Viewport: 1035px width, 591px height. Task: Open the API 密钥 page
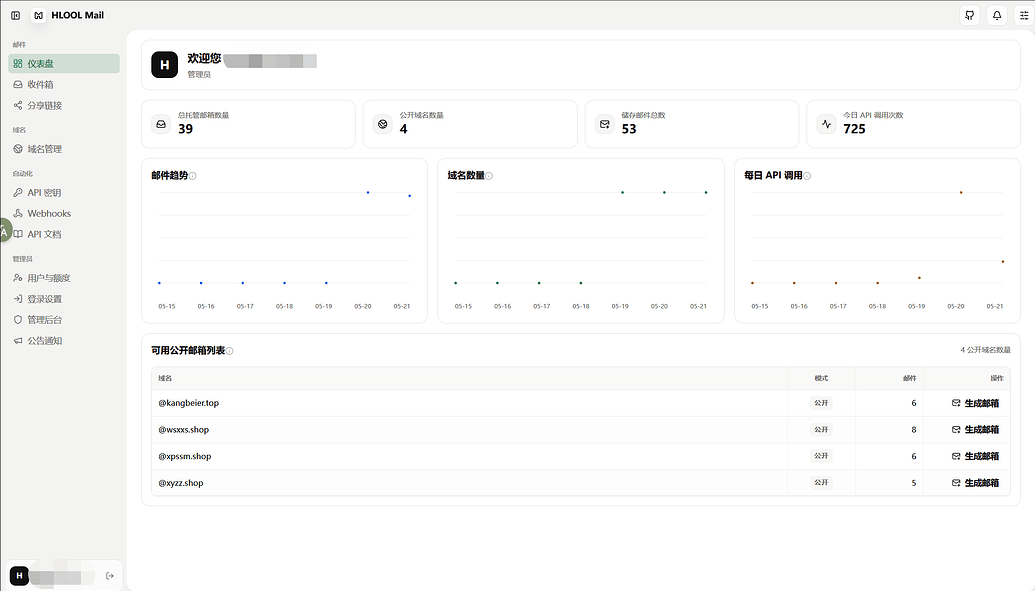64,193
